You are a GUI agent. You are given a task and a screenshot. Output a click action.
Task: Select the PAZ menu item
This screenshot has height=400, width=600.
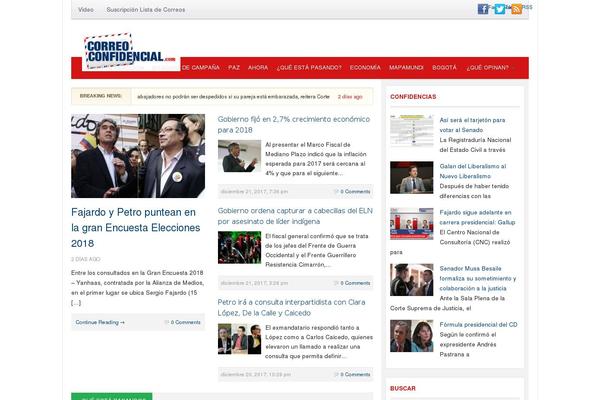pos(234,67)
